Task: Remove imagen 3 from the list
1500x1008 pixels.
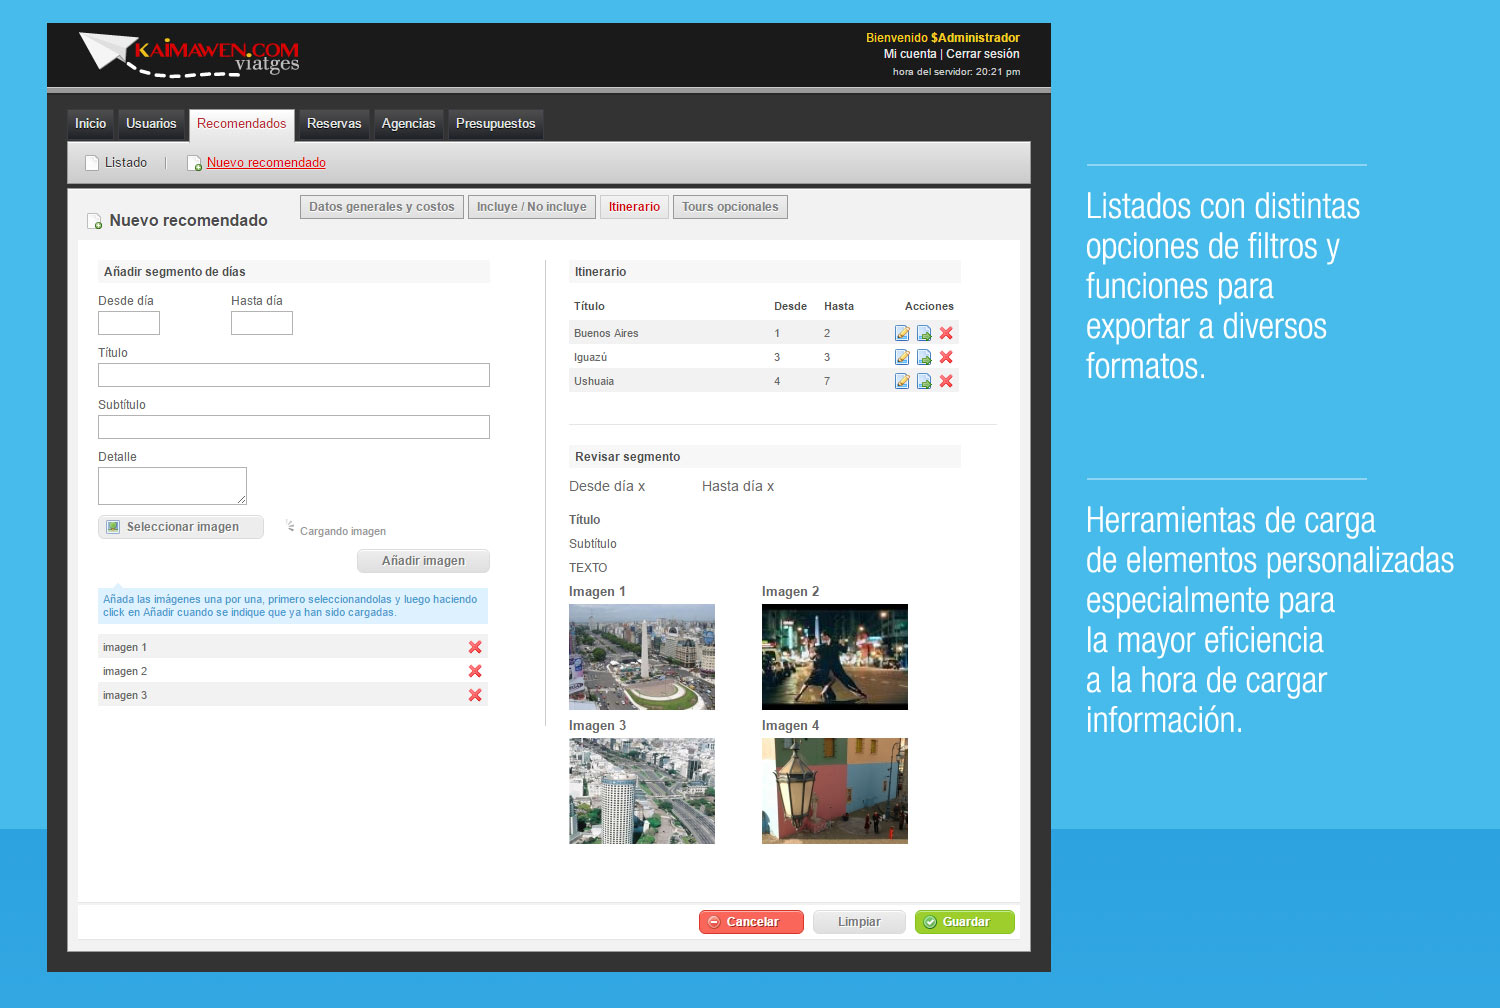Action: click(475, 695)
